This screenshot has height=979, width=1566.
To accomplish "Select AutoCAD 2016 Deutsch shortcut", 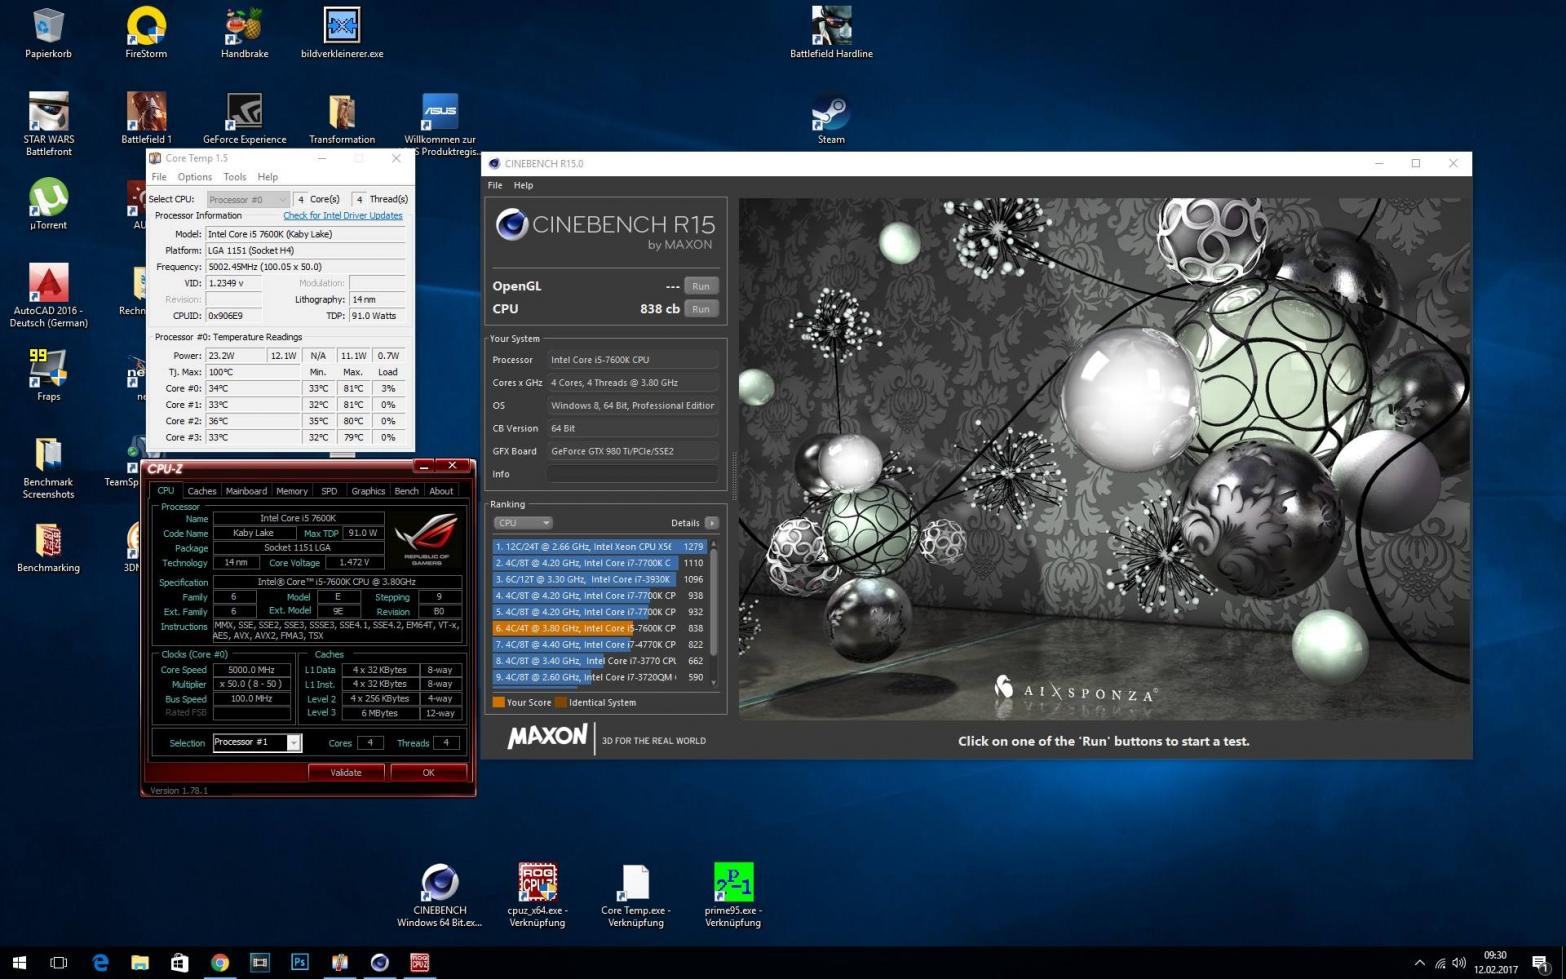I will tap(48, 295).
